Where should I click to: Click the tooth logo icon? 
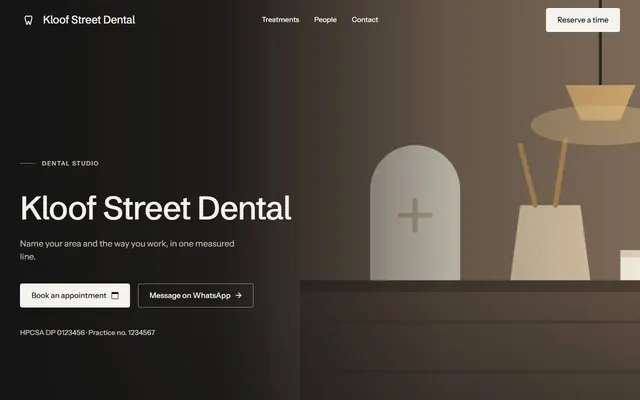point(28,20)
